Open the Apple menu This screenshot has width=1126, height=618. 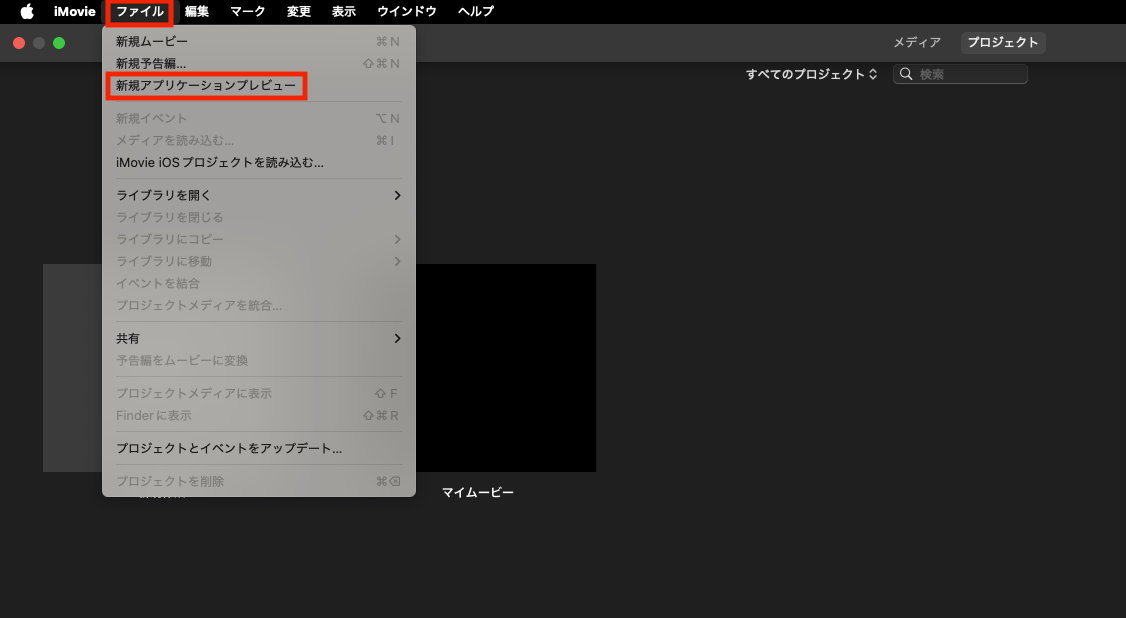tap(27, 11)
